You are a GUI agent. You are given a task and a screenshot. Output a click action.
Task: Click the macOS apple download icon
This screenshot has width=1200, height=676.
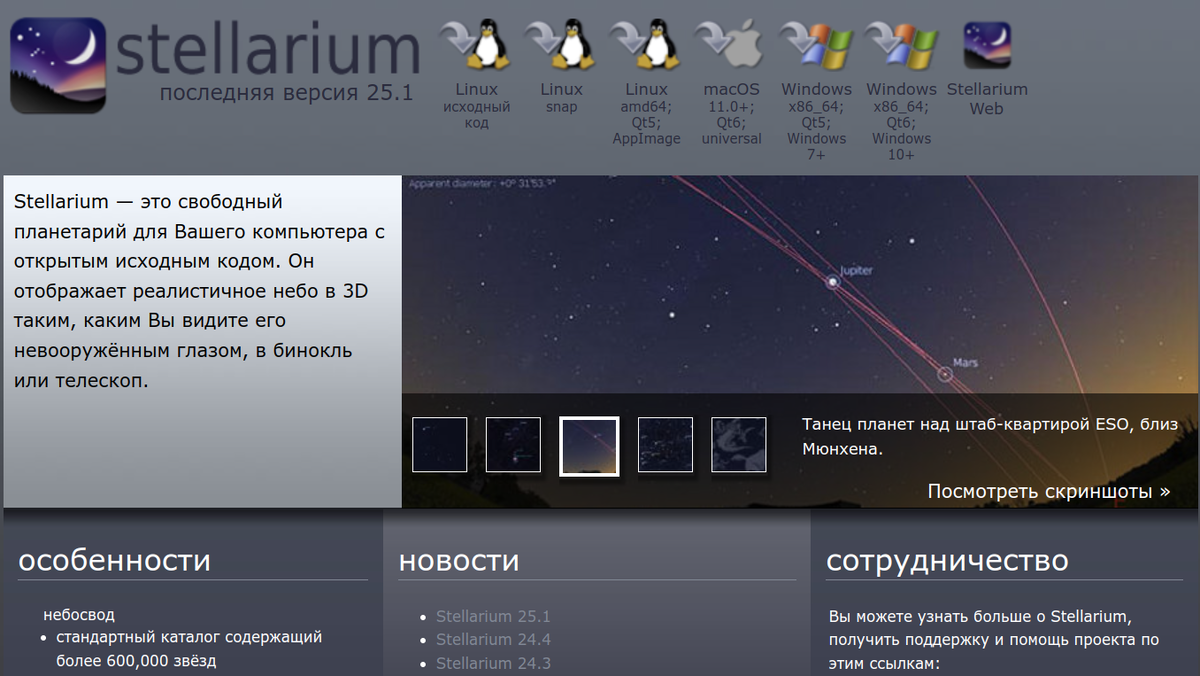(x=731, y=44)
